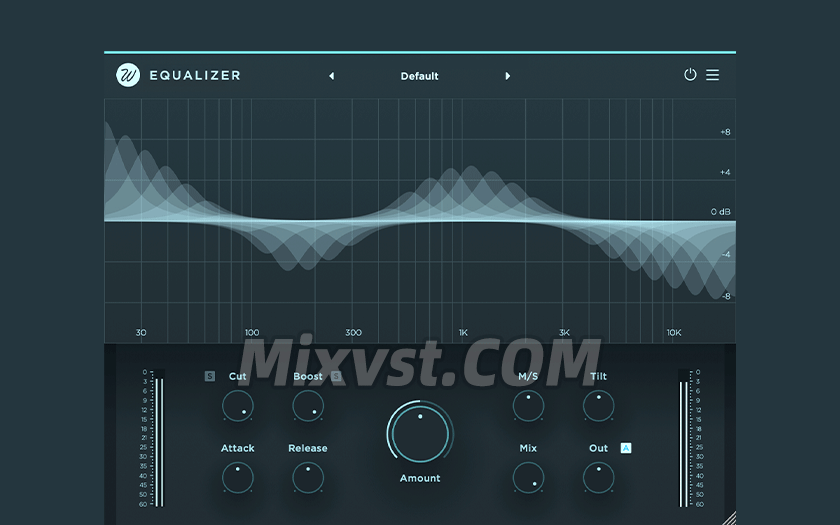
Task: Click the Mix knob
Action: coord(528,478)
